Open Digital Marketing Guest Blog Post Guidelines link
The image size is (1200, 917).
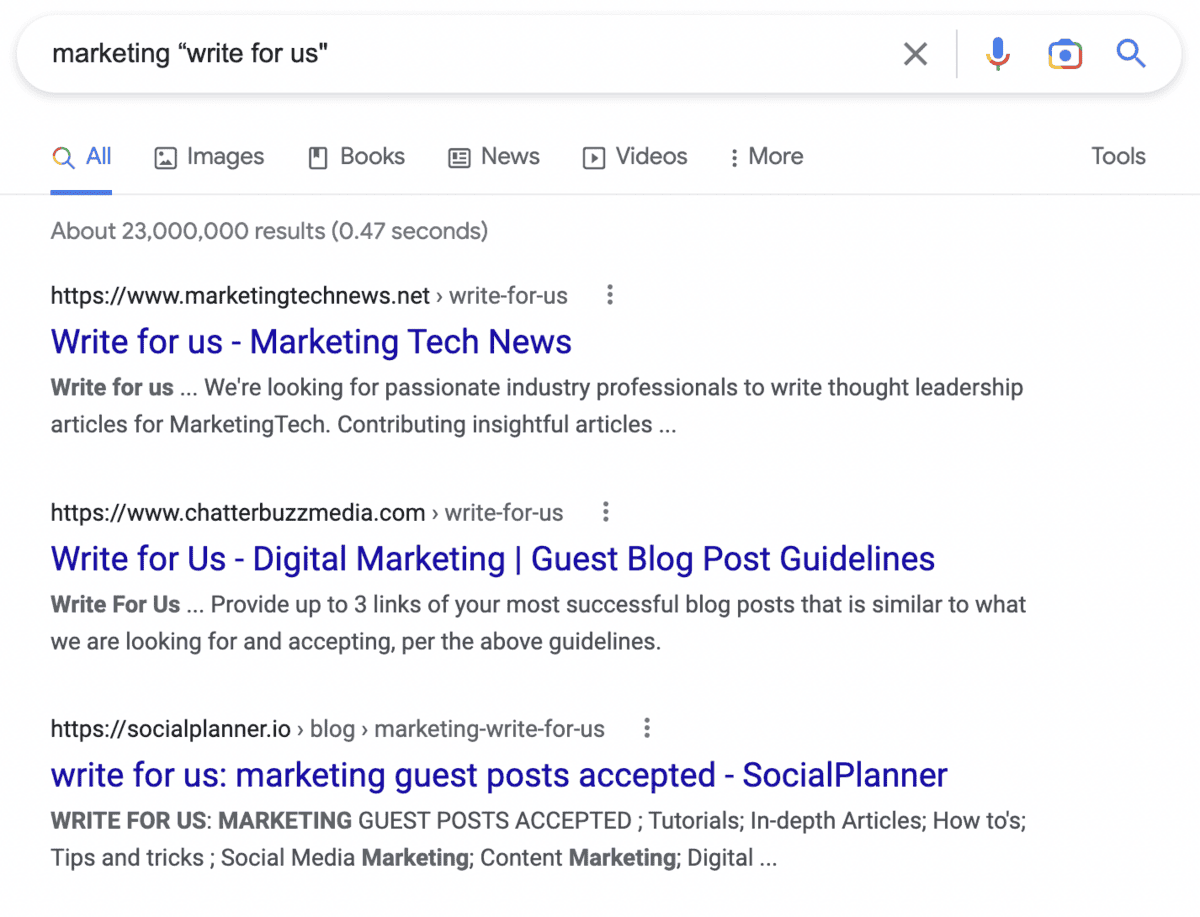click(x=493, y=559)
